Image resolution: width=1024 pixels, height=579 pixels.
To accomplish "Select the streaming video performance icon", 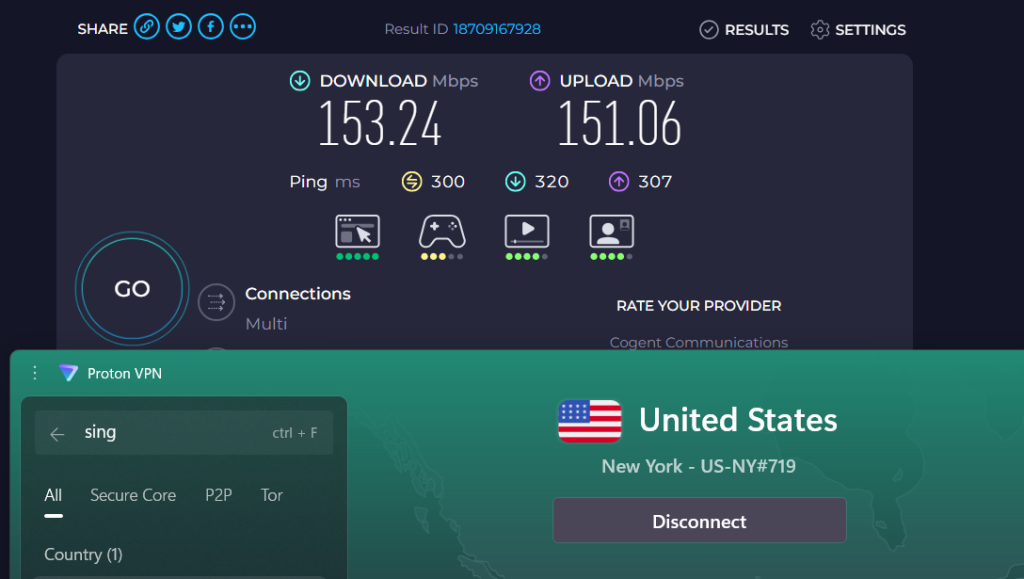I will (527, 232).
